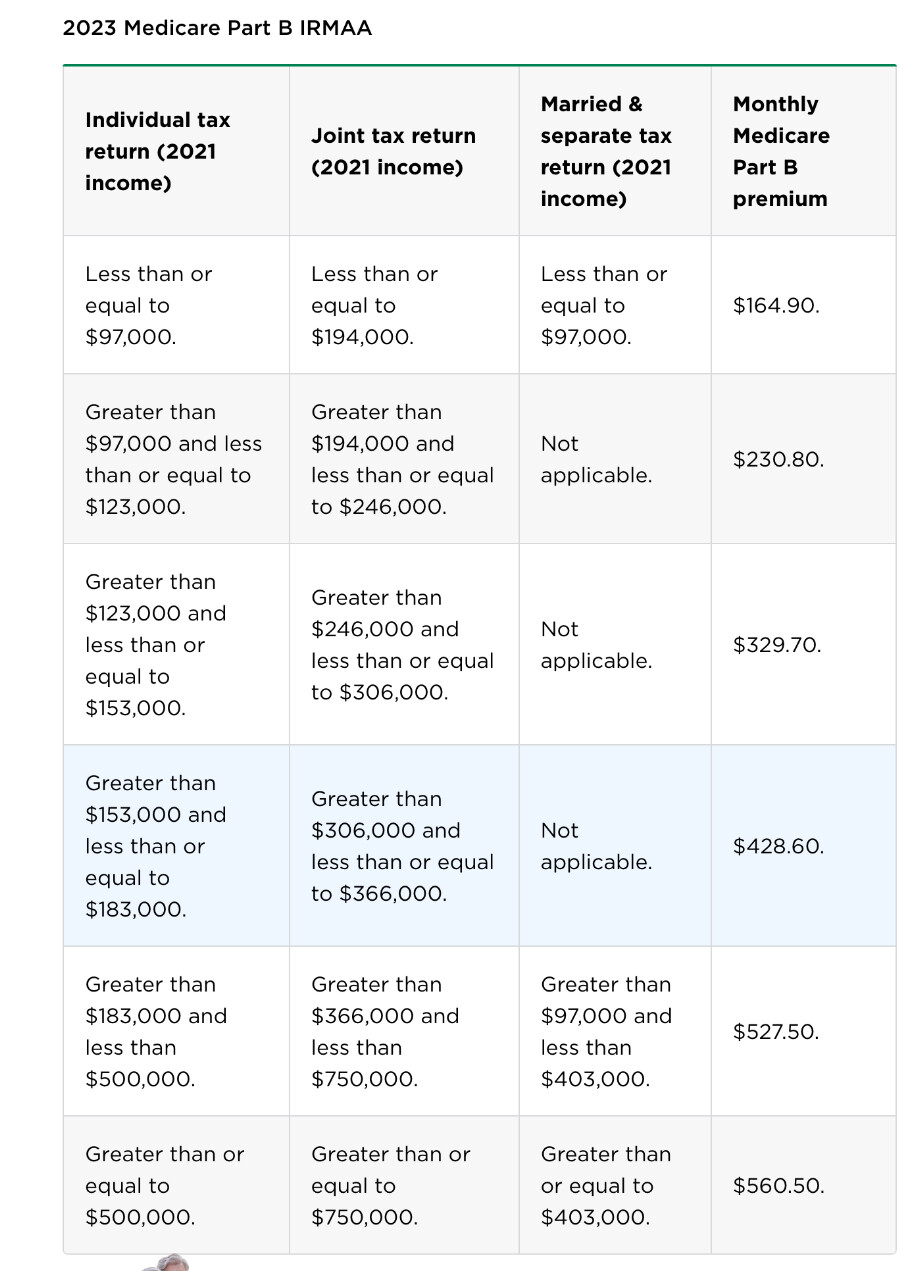Image resolution: width=915 pixels, height=1271 pixels.
Task: Click the "Individual tax return" column header
Action: [158, 151]
